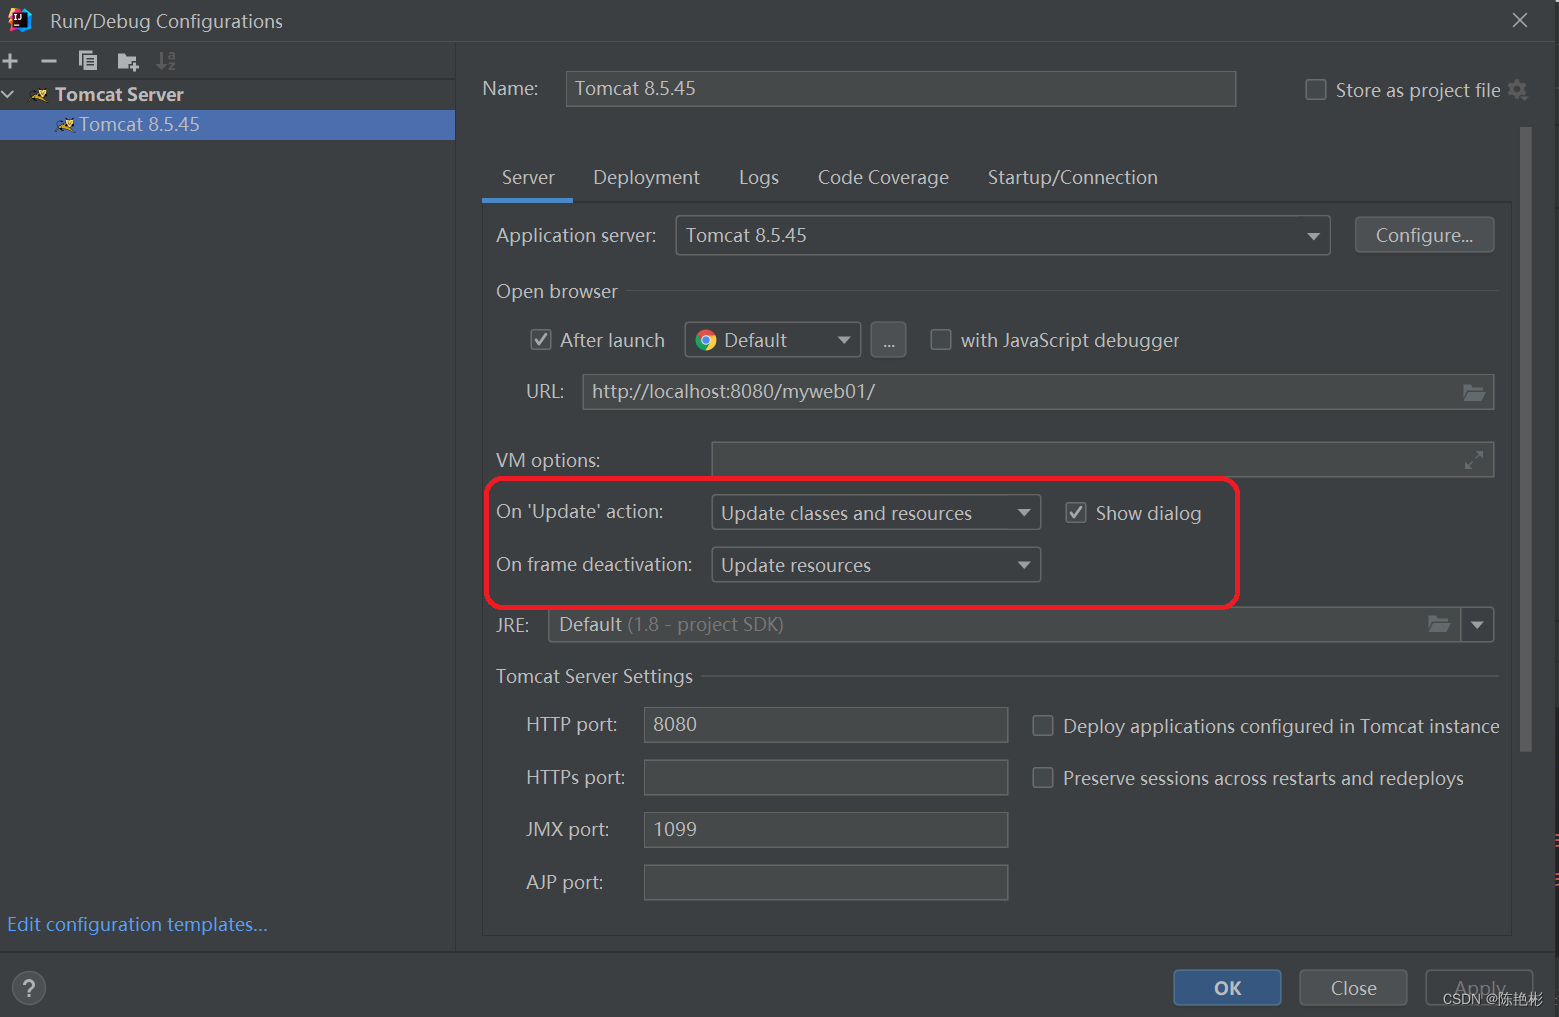Sort configurations alphabetically using the toolbar icon
The width and height of the screenshot is (1559, 1017).
point(166,61)
